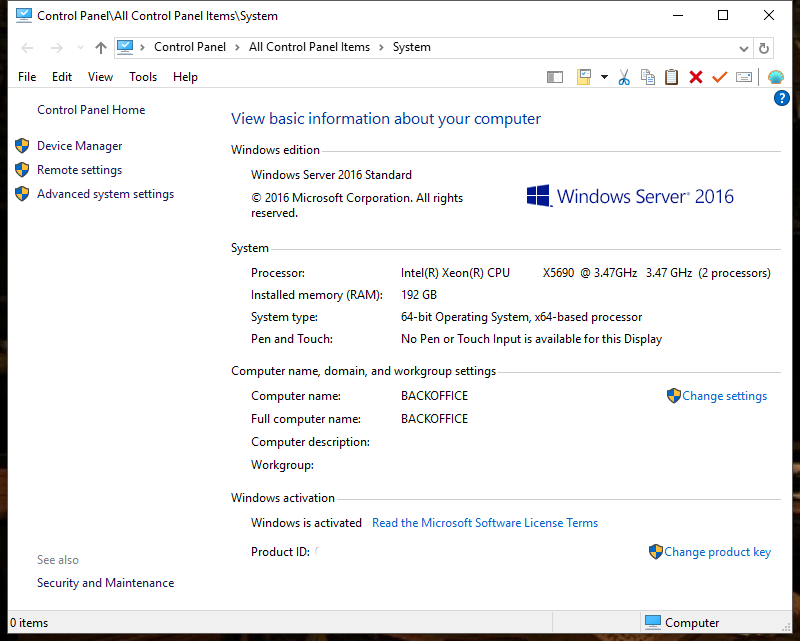This screenshot has height=641, width=800.
Task: Click the System breadcrumb segment
Action: (x=412, y=47)
